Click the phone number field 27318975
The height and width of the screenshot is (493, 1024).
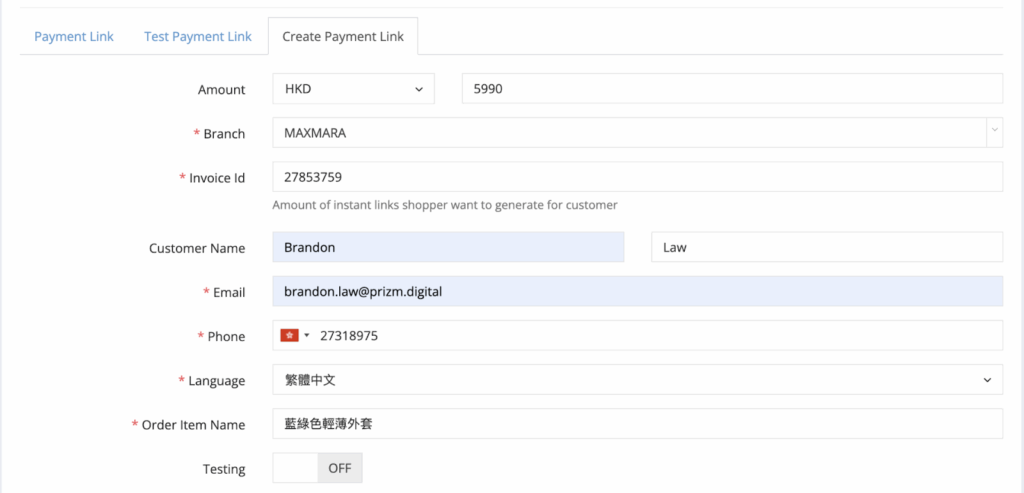coord(655,336)
